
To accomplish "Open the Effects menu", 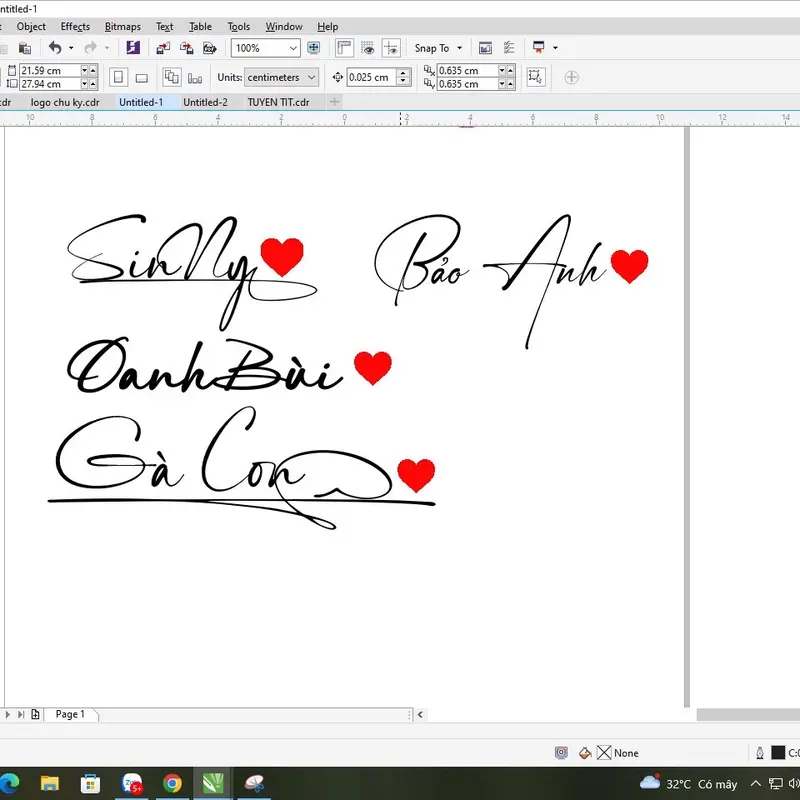I will click(x=75, y=27).
